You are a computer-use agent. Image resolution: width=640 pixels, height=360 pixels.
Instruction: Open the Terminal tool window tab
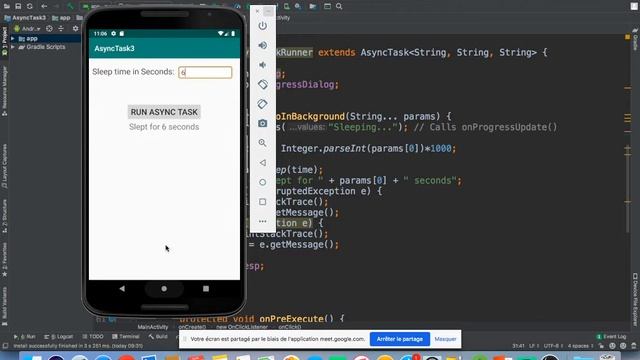(x=126, y=337)
